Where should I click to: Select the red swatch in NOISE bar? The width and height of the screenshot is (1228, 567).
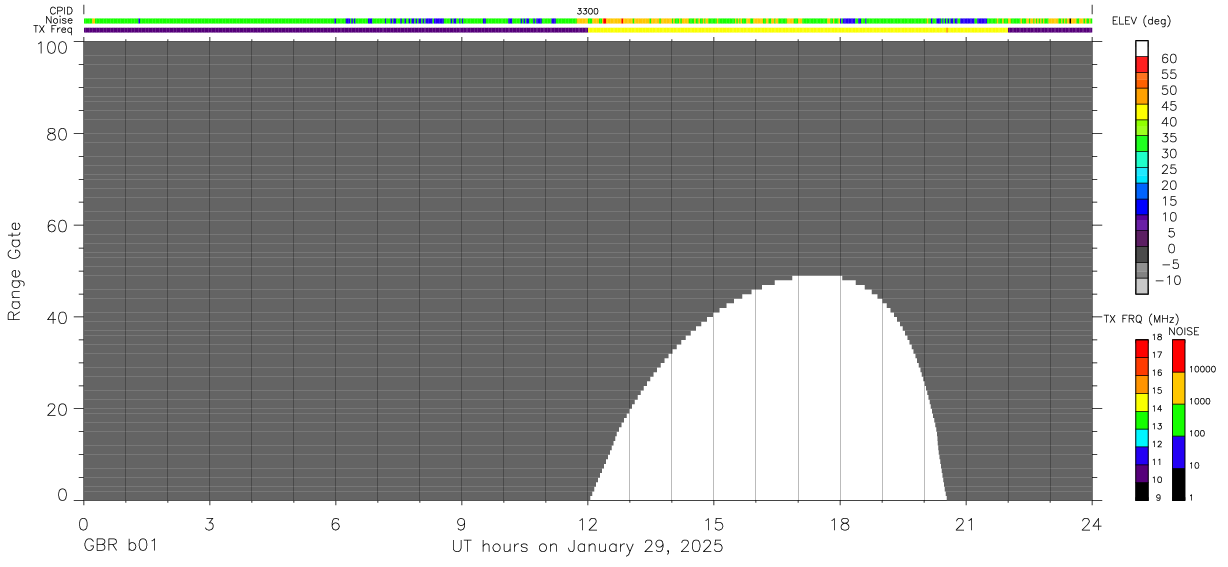coord(1178,356)
